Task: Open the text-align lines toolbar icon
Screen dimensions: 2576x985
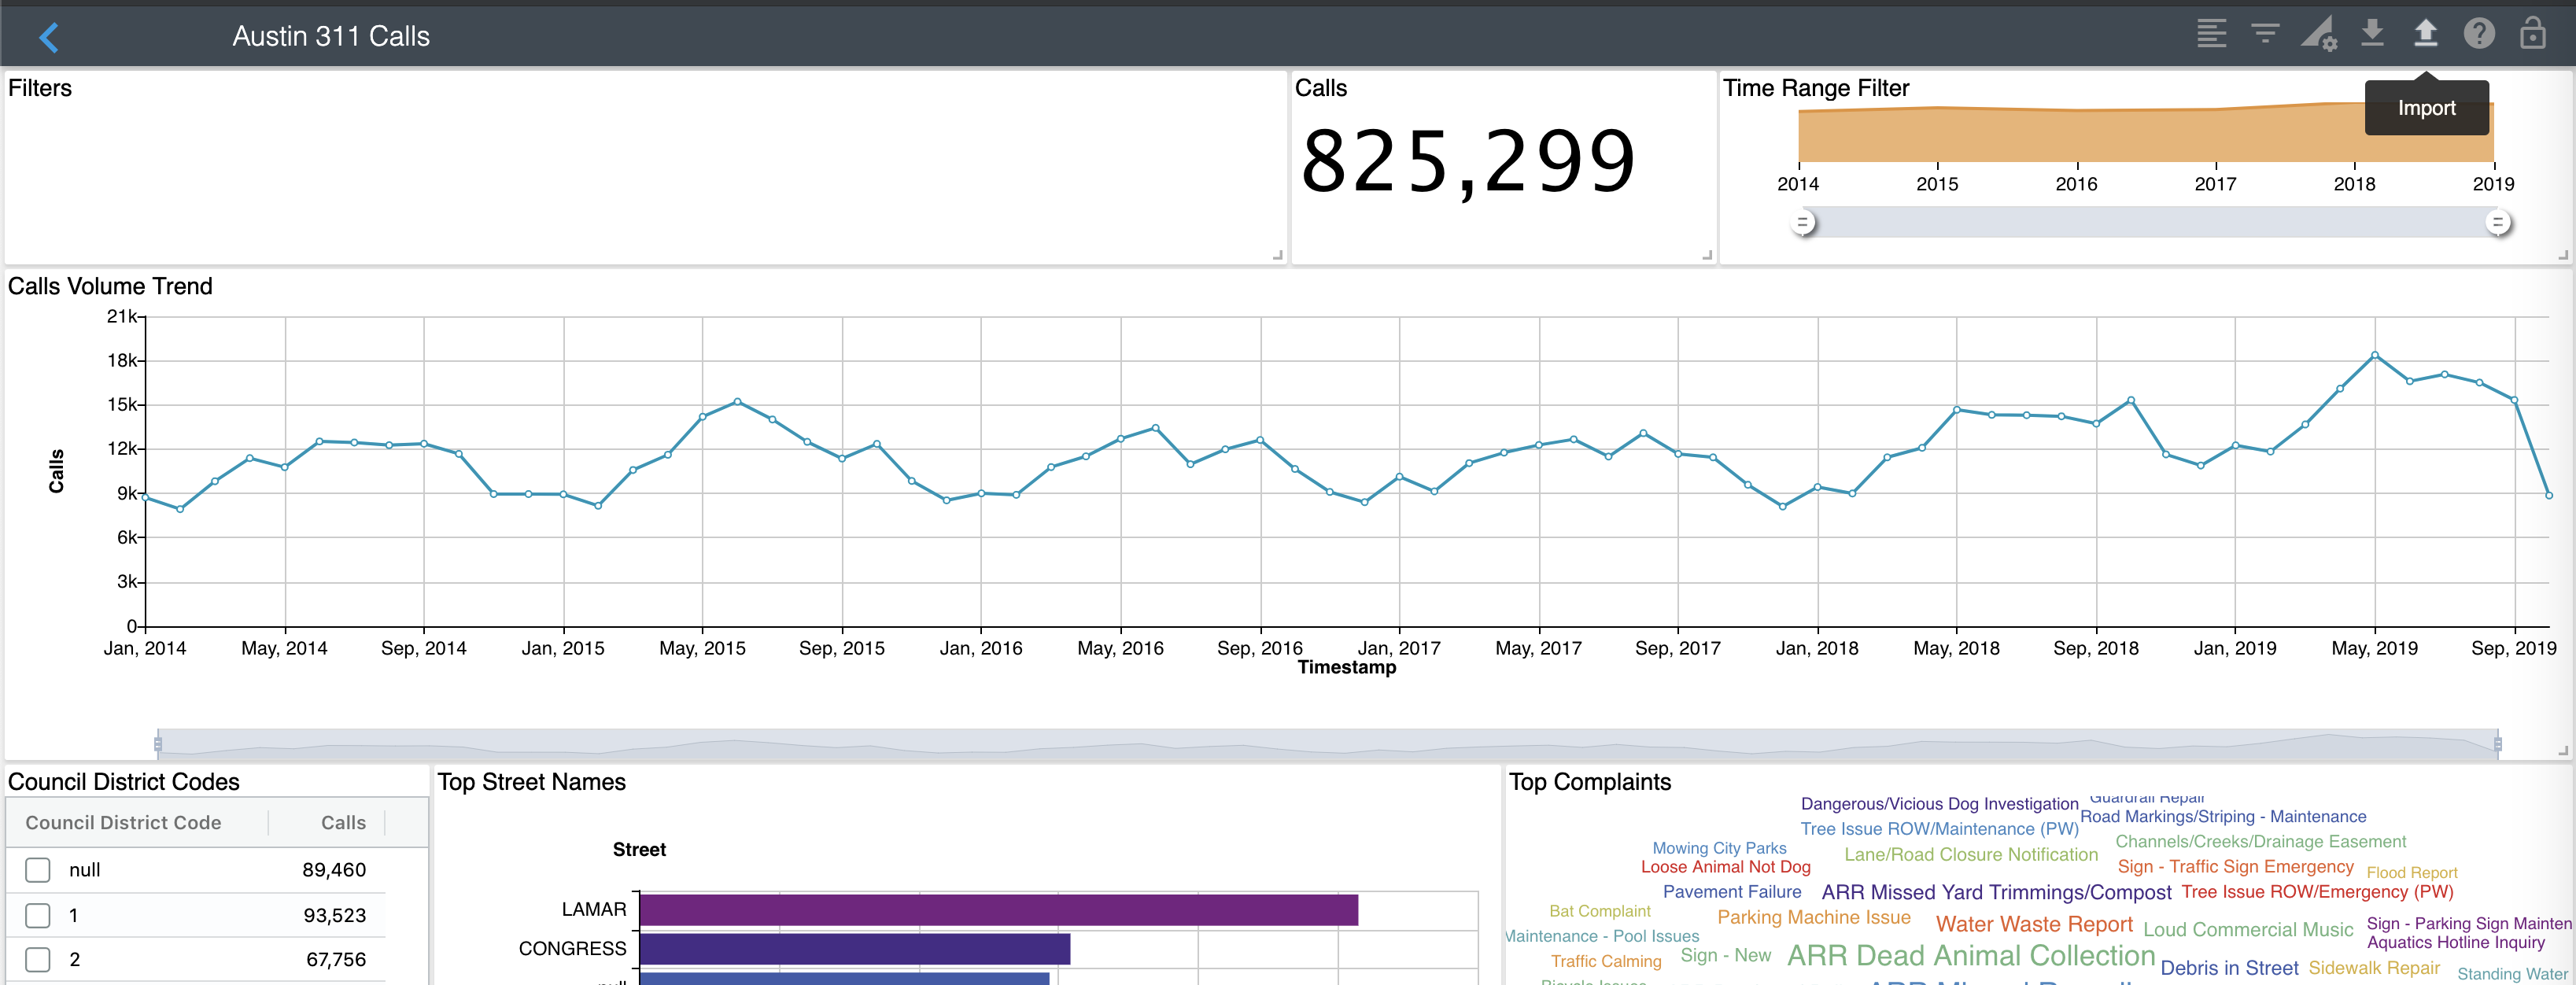Action: (2211, 34)
